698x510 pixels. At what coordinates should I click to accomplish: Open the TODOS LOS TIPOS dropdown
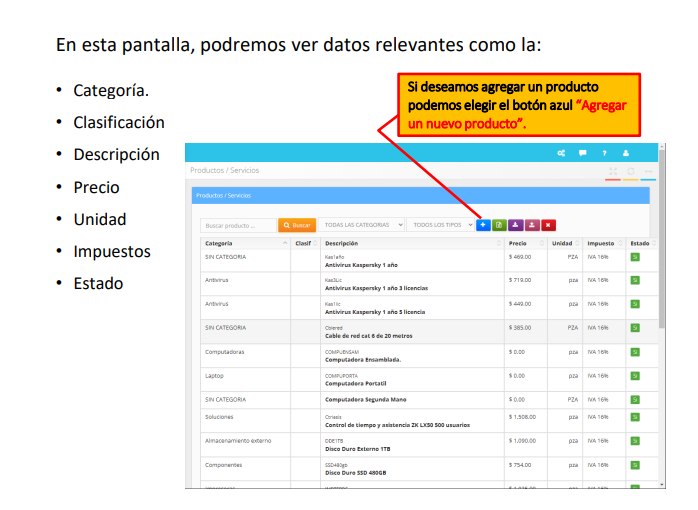click(442, 225)
